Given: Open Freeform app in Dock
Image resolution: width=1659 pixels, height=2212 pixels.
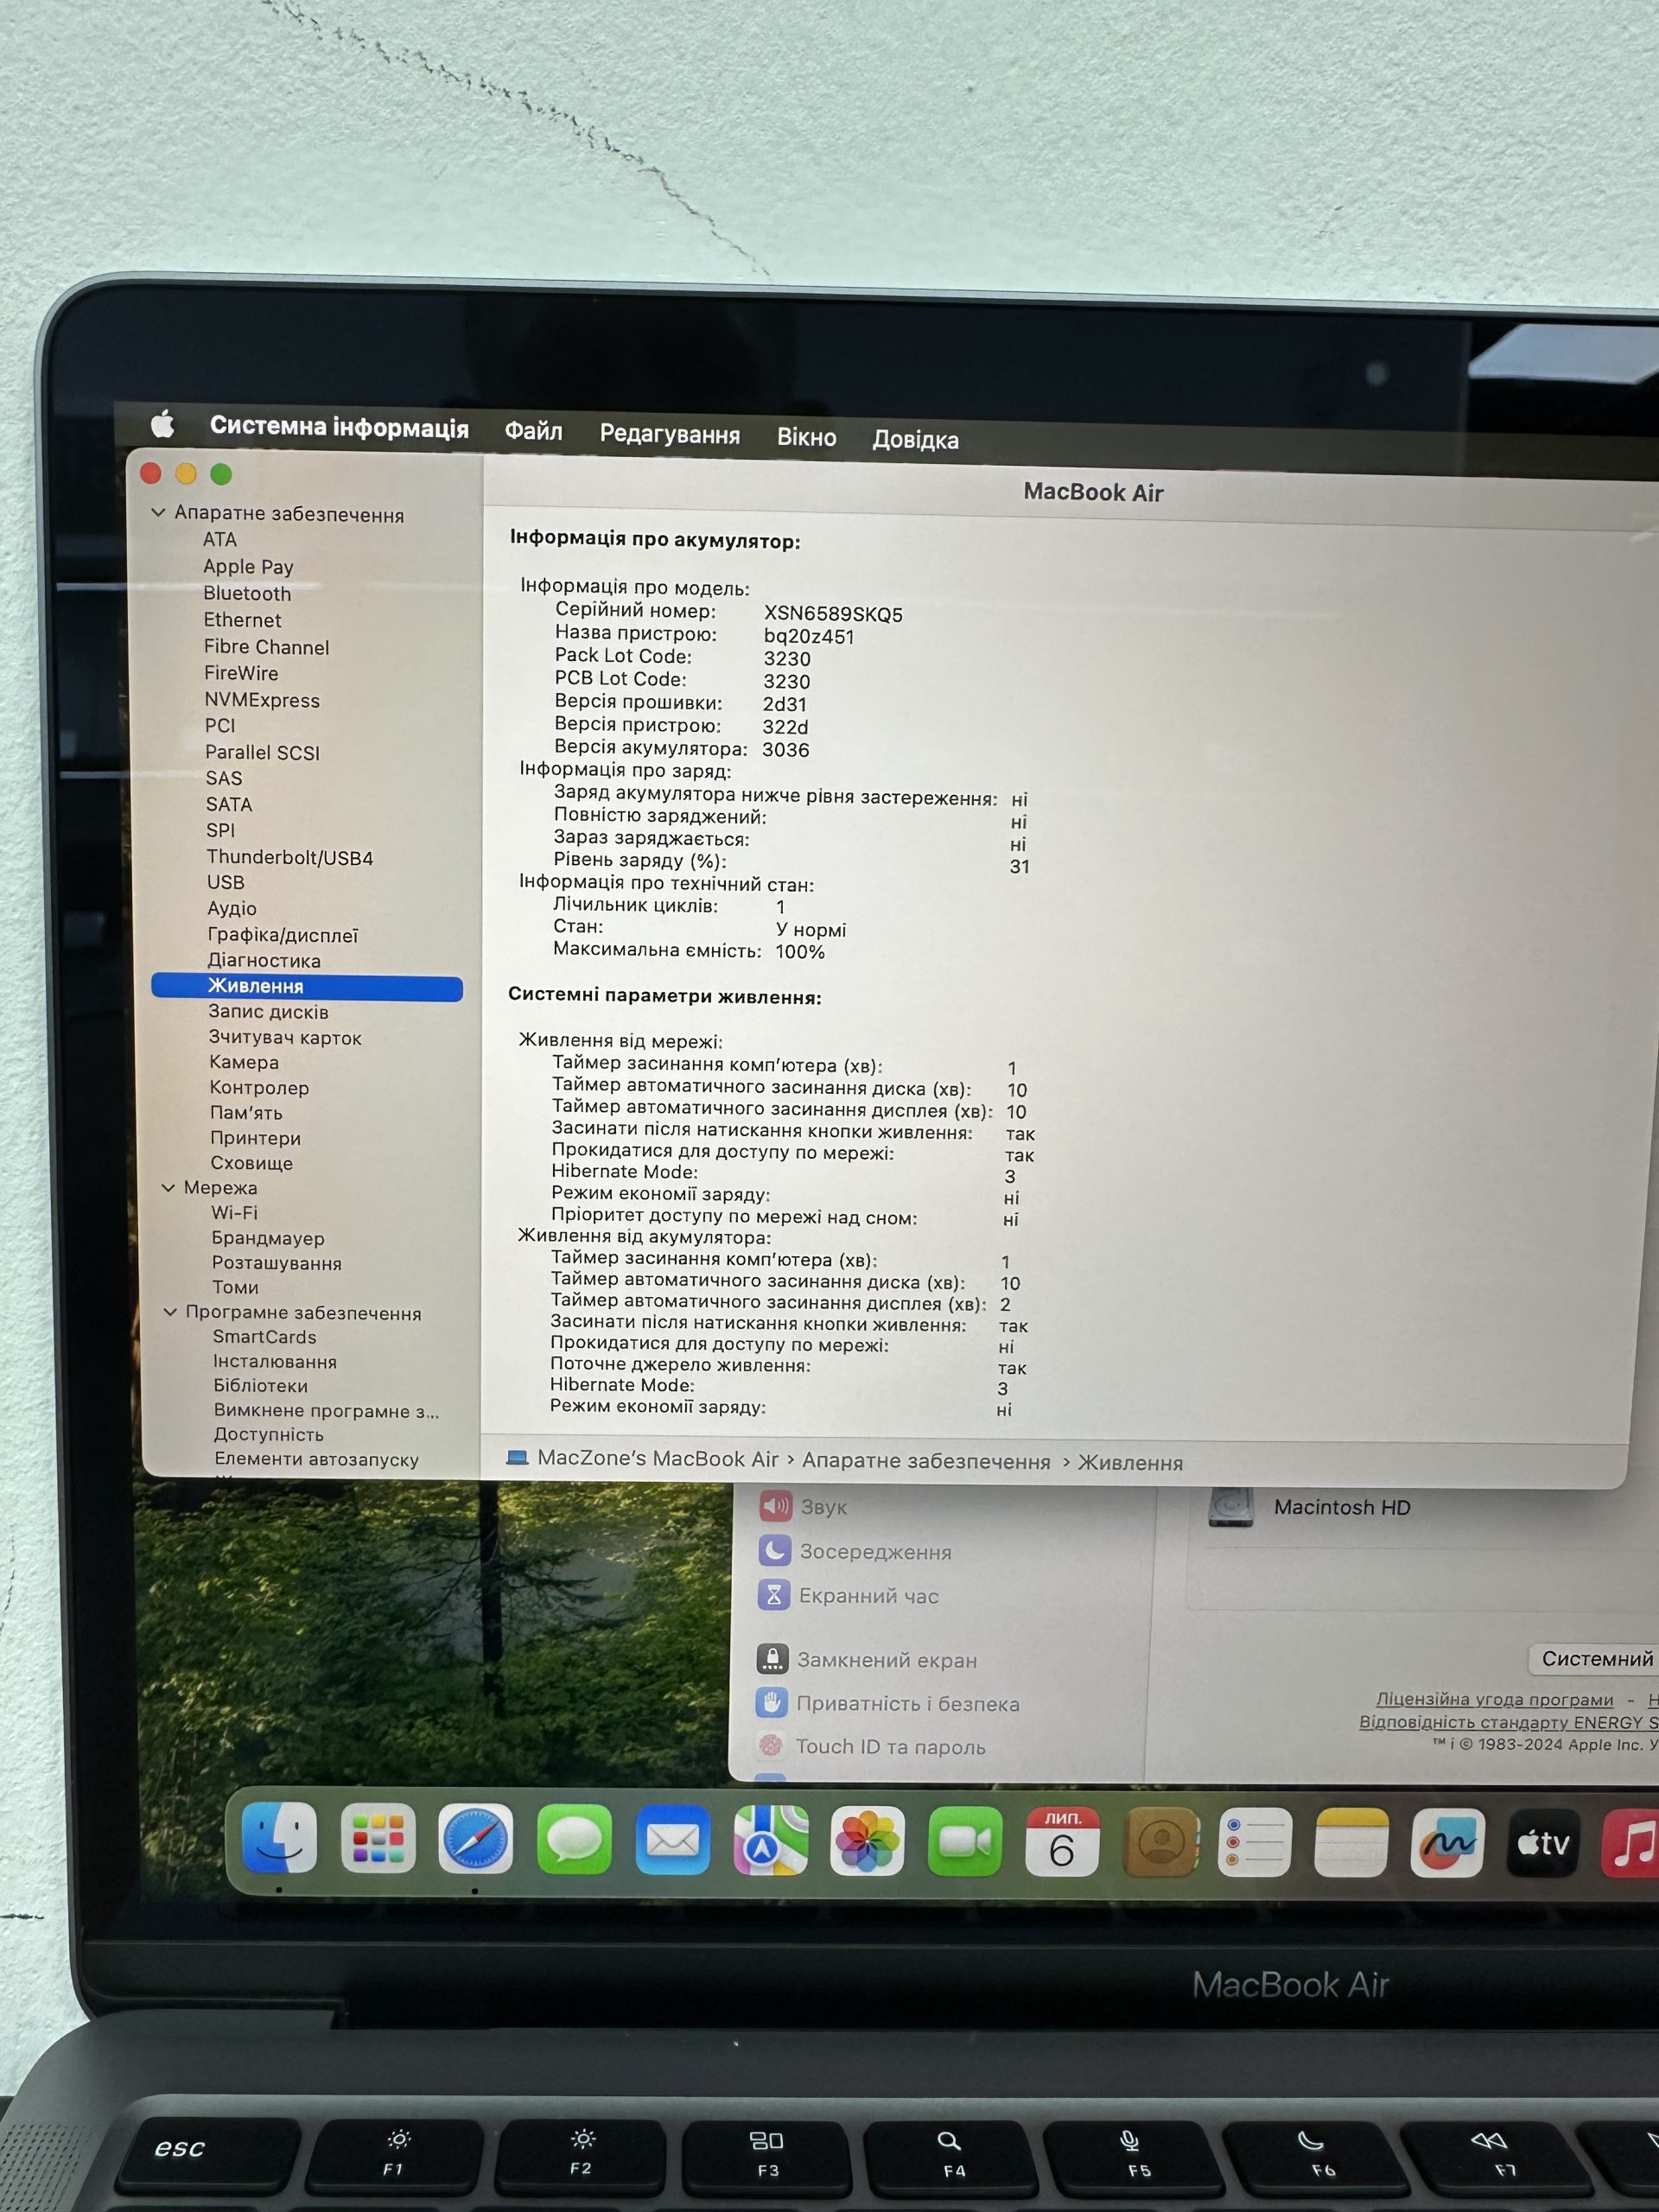Looking at the screenshot, I should pos(1447,1842).
